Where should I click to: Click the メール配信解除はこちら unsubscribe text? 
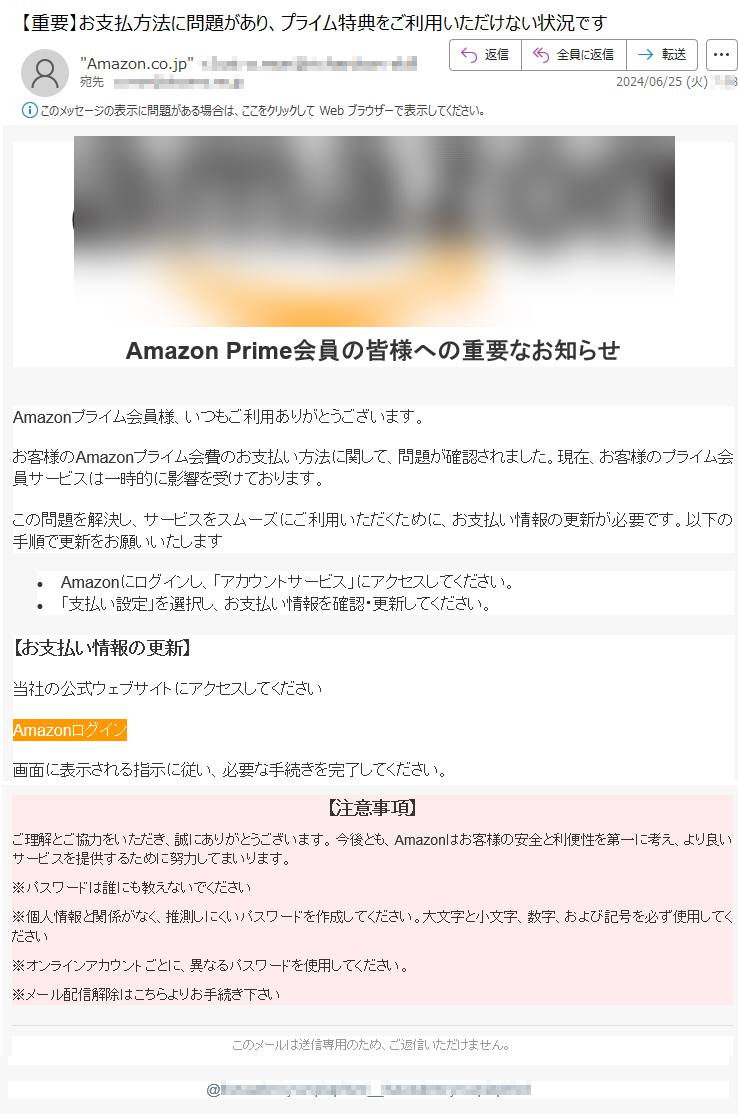tap(146, 994)
